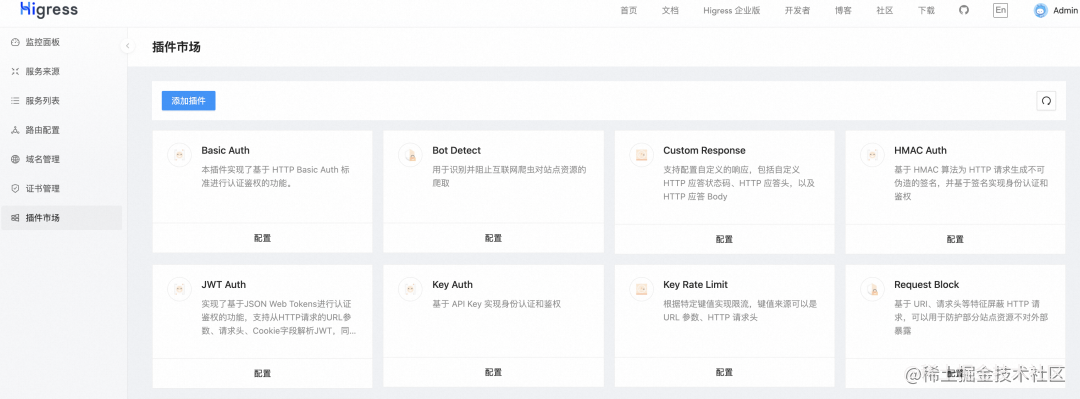1080x399 pixels.
Task: Click the 服务来源 sidebar icon
Action: tap(15, 72)
